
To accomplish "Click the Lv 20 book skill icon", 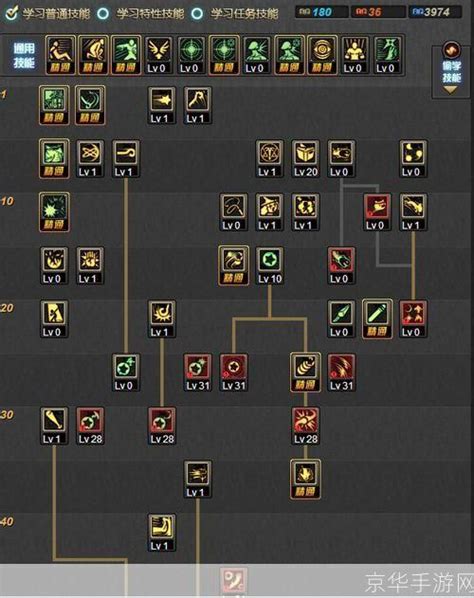I will click(305, 159).
